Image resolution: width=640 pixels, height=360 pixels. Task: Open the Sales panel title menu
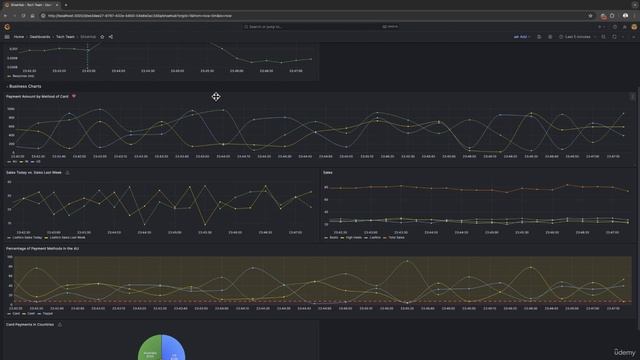328,173
